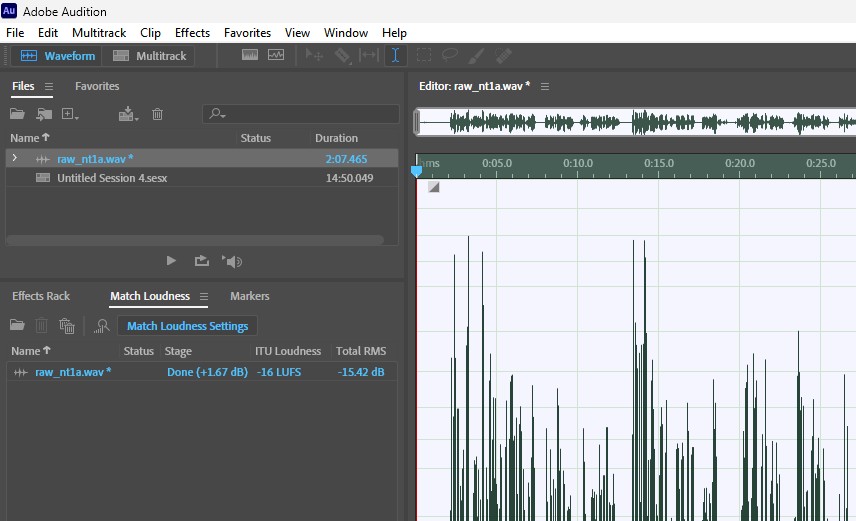Show the Spectral Pitch Display
The image size is (856, 521).
pos(275,56)
